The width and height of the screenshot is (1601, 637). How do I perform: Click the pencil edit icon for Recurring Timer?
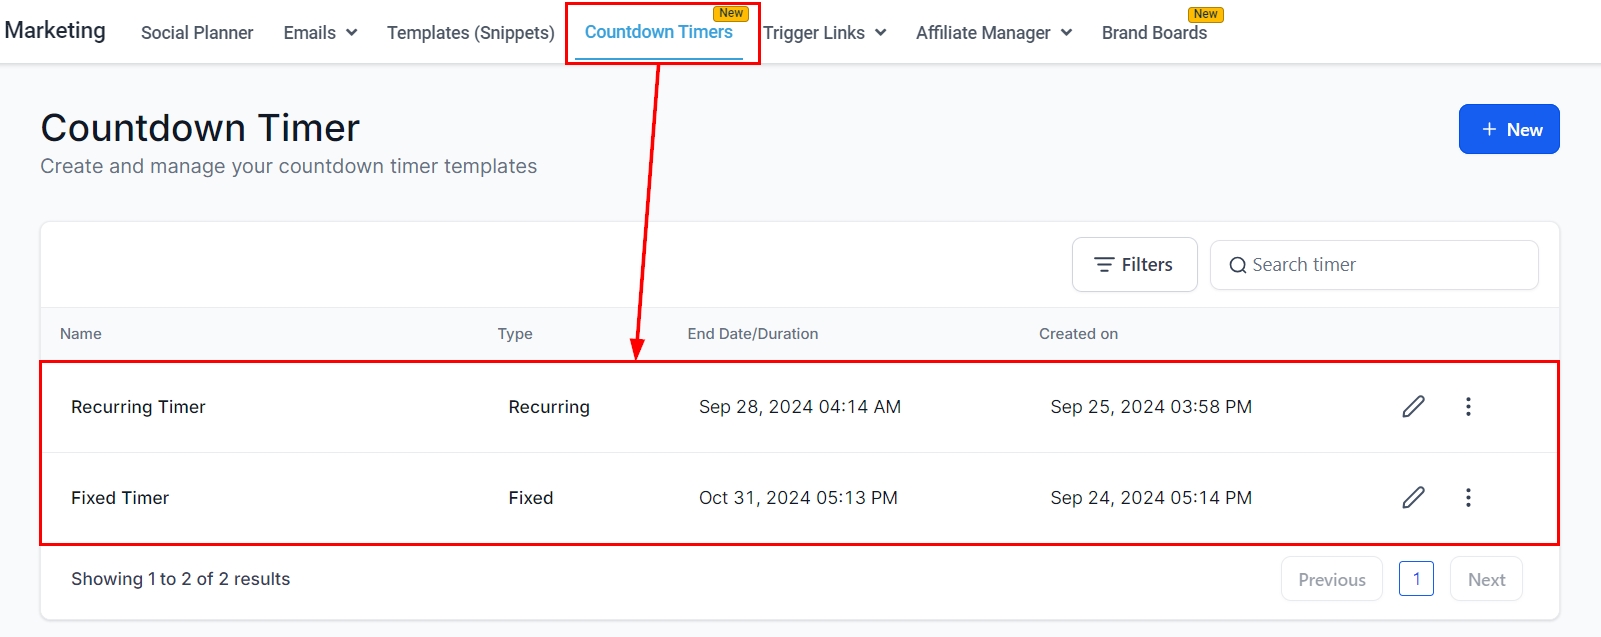point(1413,406)
